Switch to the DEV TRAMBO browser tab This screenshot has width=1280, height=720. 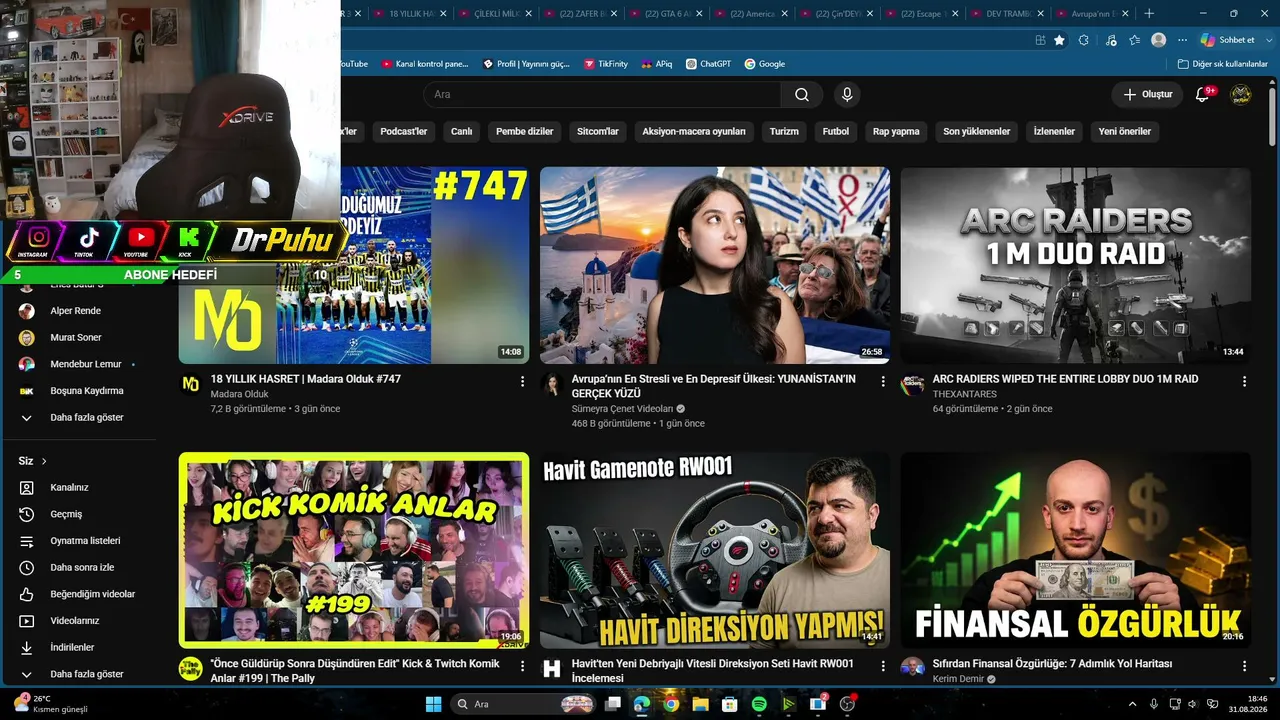(x=1007, y=14)
